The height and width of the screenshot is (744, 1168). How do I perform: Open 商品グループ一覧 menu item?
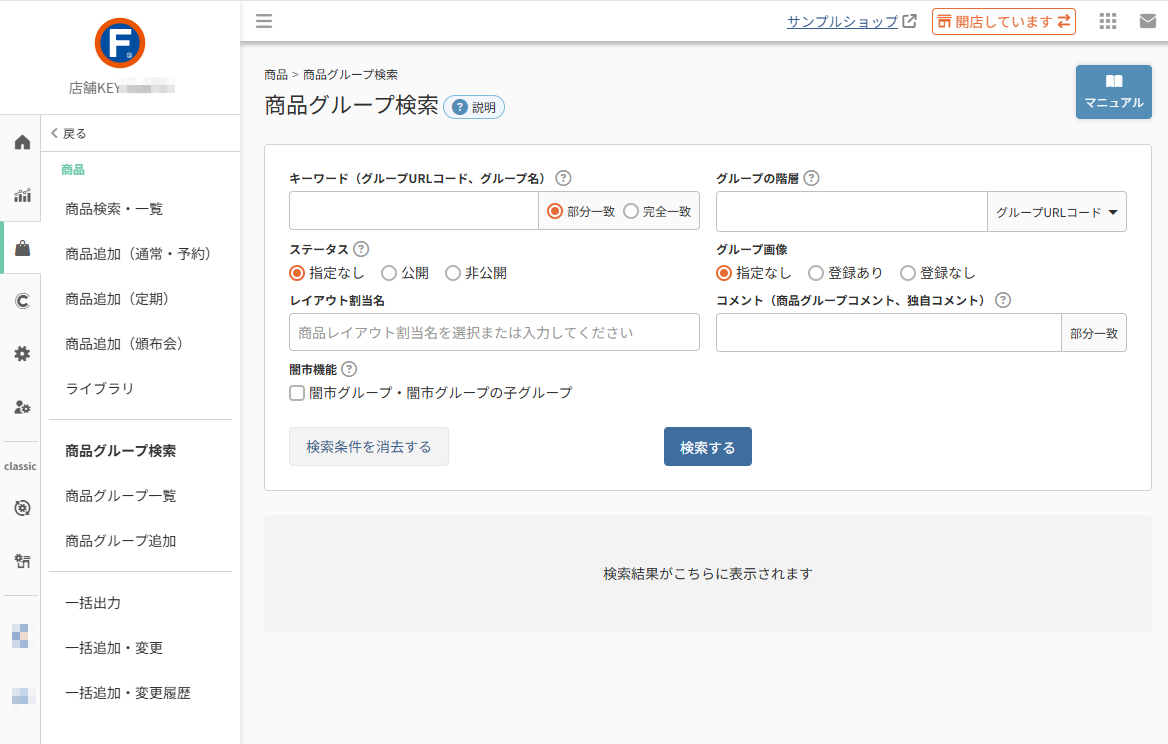coord(121,496)
